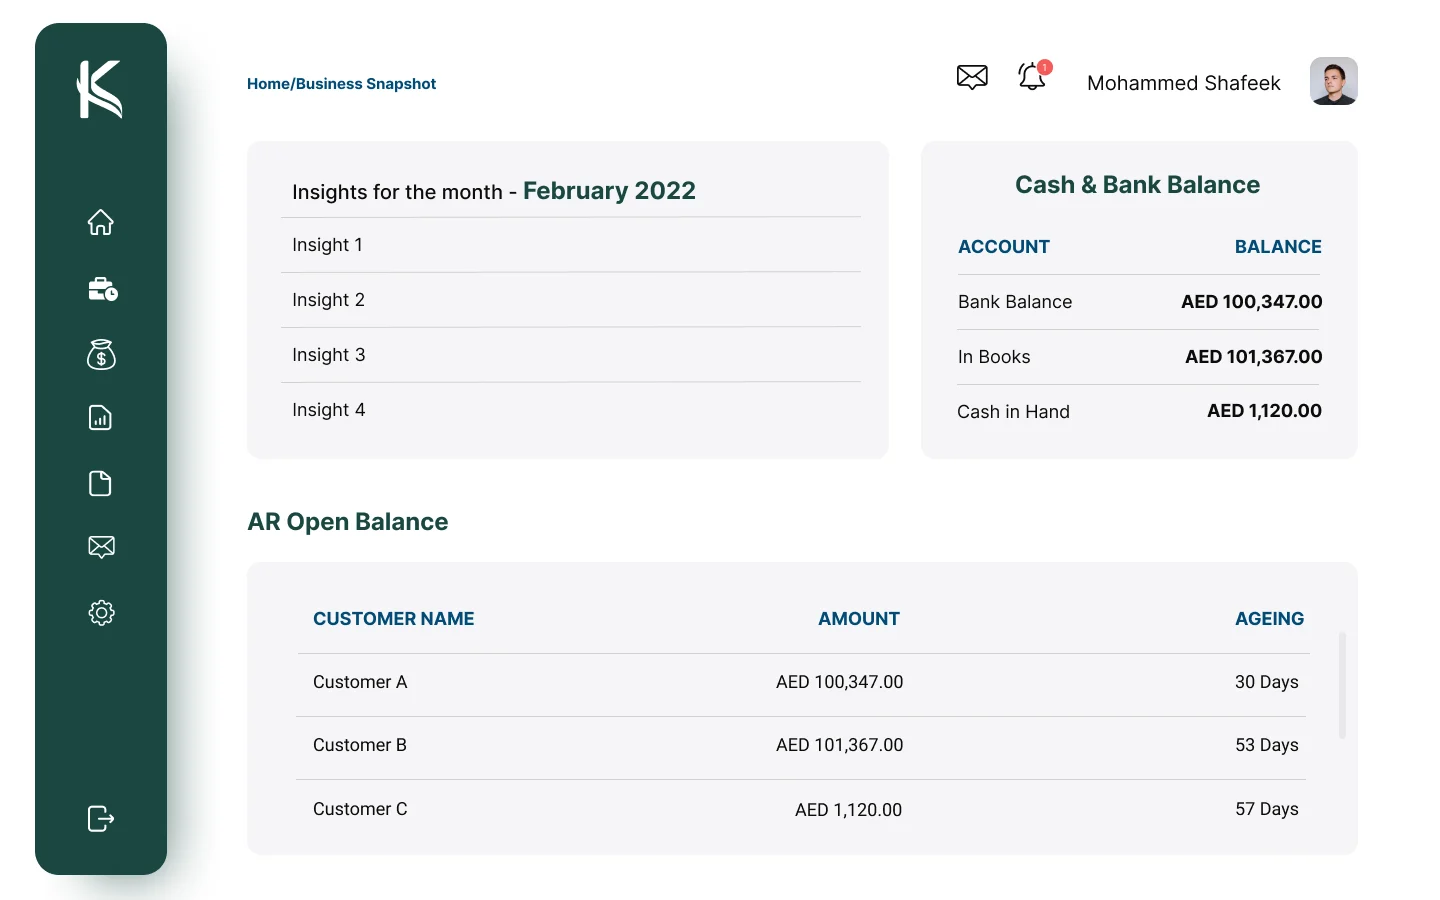Select the Insight 4 row
Screen dimensions: 1440x900
pos(571,410)
